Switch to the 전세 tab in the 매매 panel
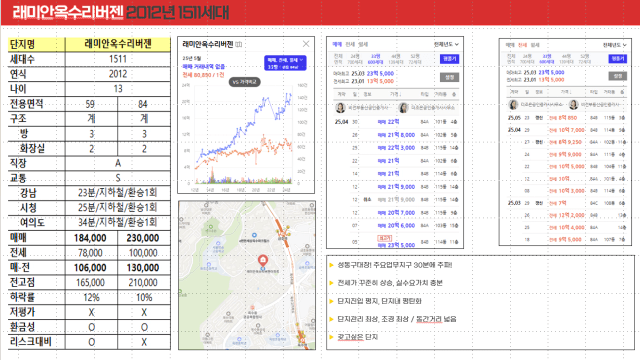The image size is (640, 360). pyautogui.click(x=350, y=44)
